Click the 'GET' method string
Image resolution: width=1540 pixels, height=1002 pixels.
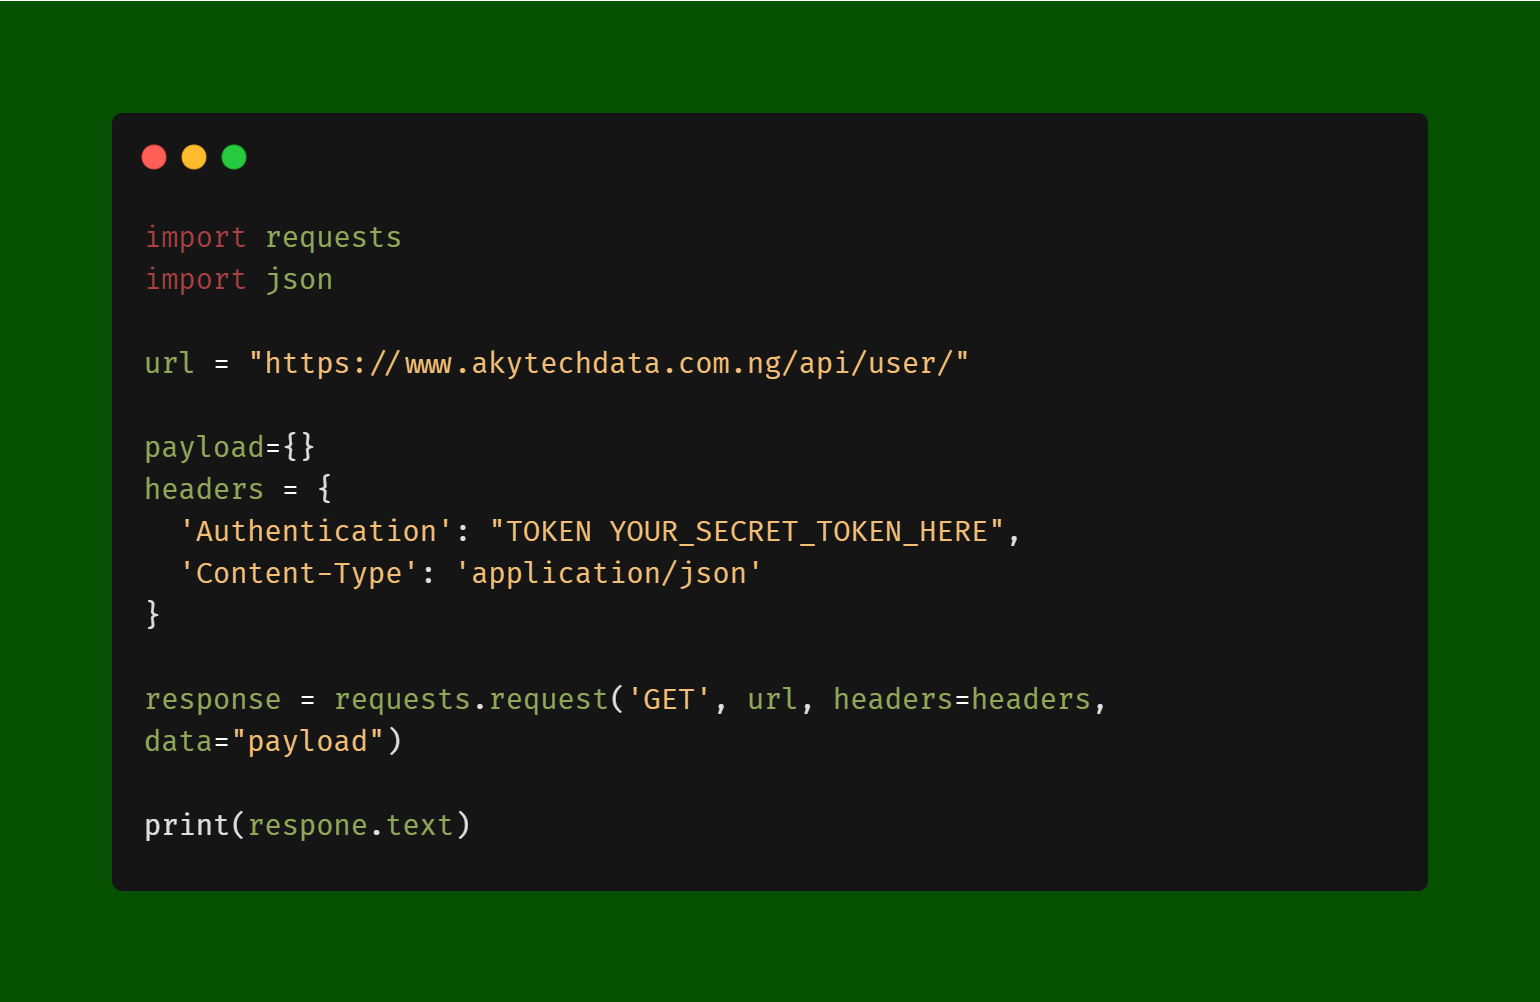tap(669, 699)
